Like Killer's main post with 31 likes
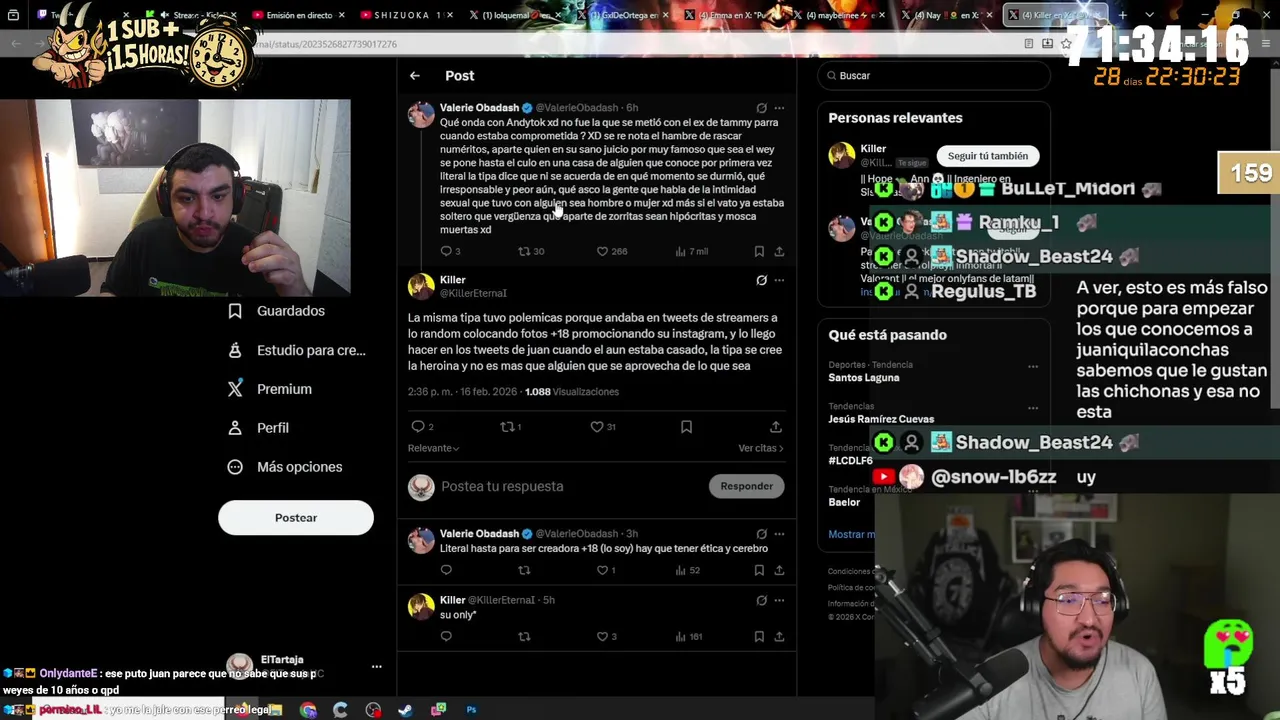The height and width of the screenshot is (720, 1280). [x=602, y=427]
